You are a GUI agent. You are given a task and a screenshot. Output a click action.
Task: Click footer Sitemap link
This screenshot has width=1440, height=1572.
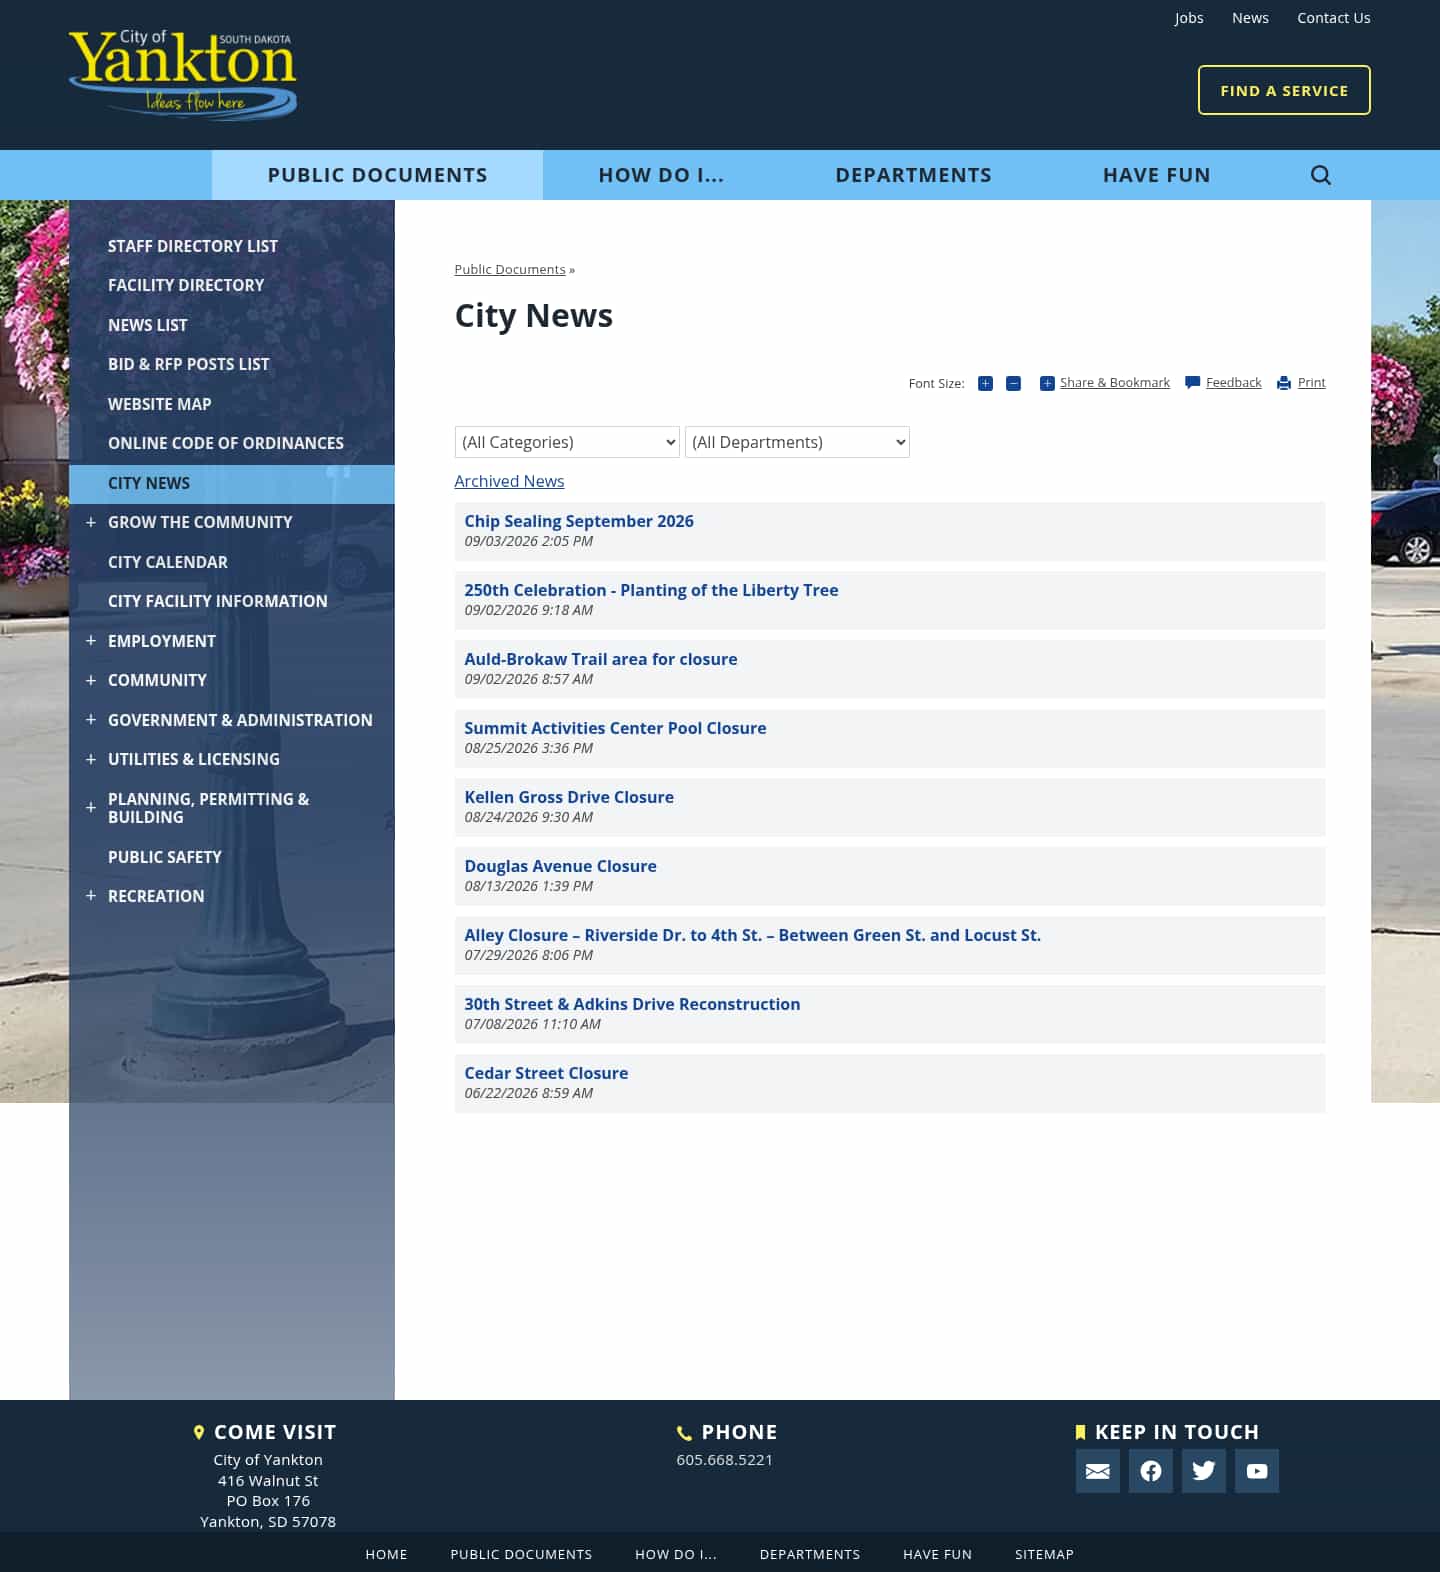click(x=1044, y=1554)
